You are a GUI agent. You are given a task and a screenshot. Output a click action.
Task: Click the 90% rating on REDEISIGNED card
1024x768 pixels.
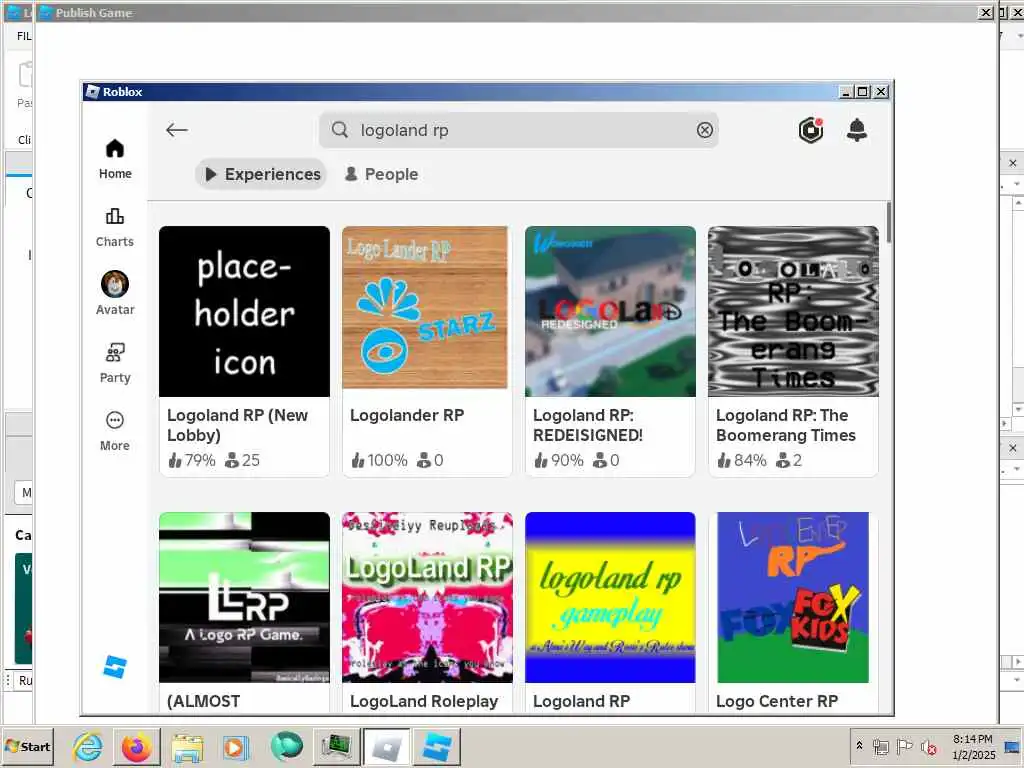[x=558, y=460]
